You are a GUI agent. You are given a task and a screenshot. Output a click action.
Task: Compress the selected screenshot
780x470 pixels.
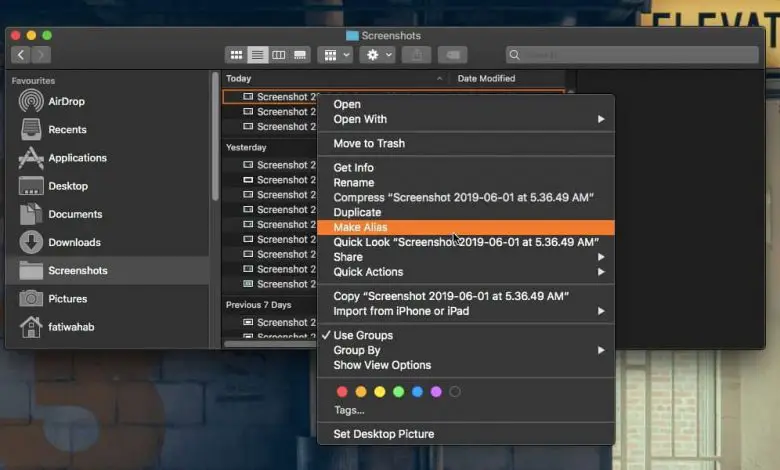pos(466,198)
